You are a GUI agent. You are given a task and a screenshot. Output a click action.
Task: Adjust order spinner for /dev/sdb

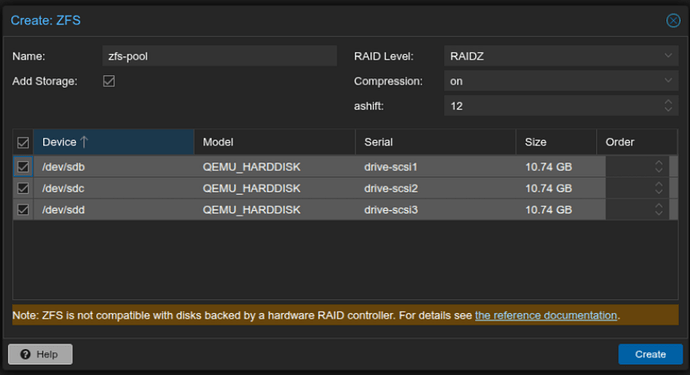pos(658,167)
